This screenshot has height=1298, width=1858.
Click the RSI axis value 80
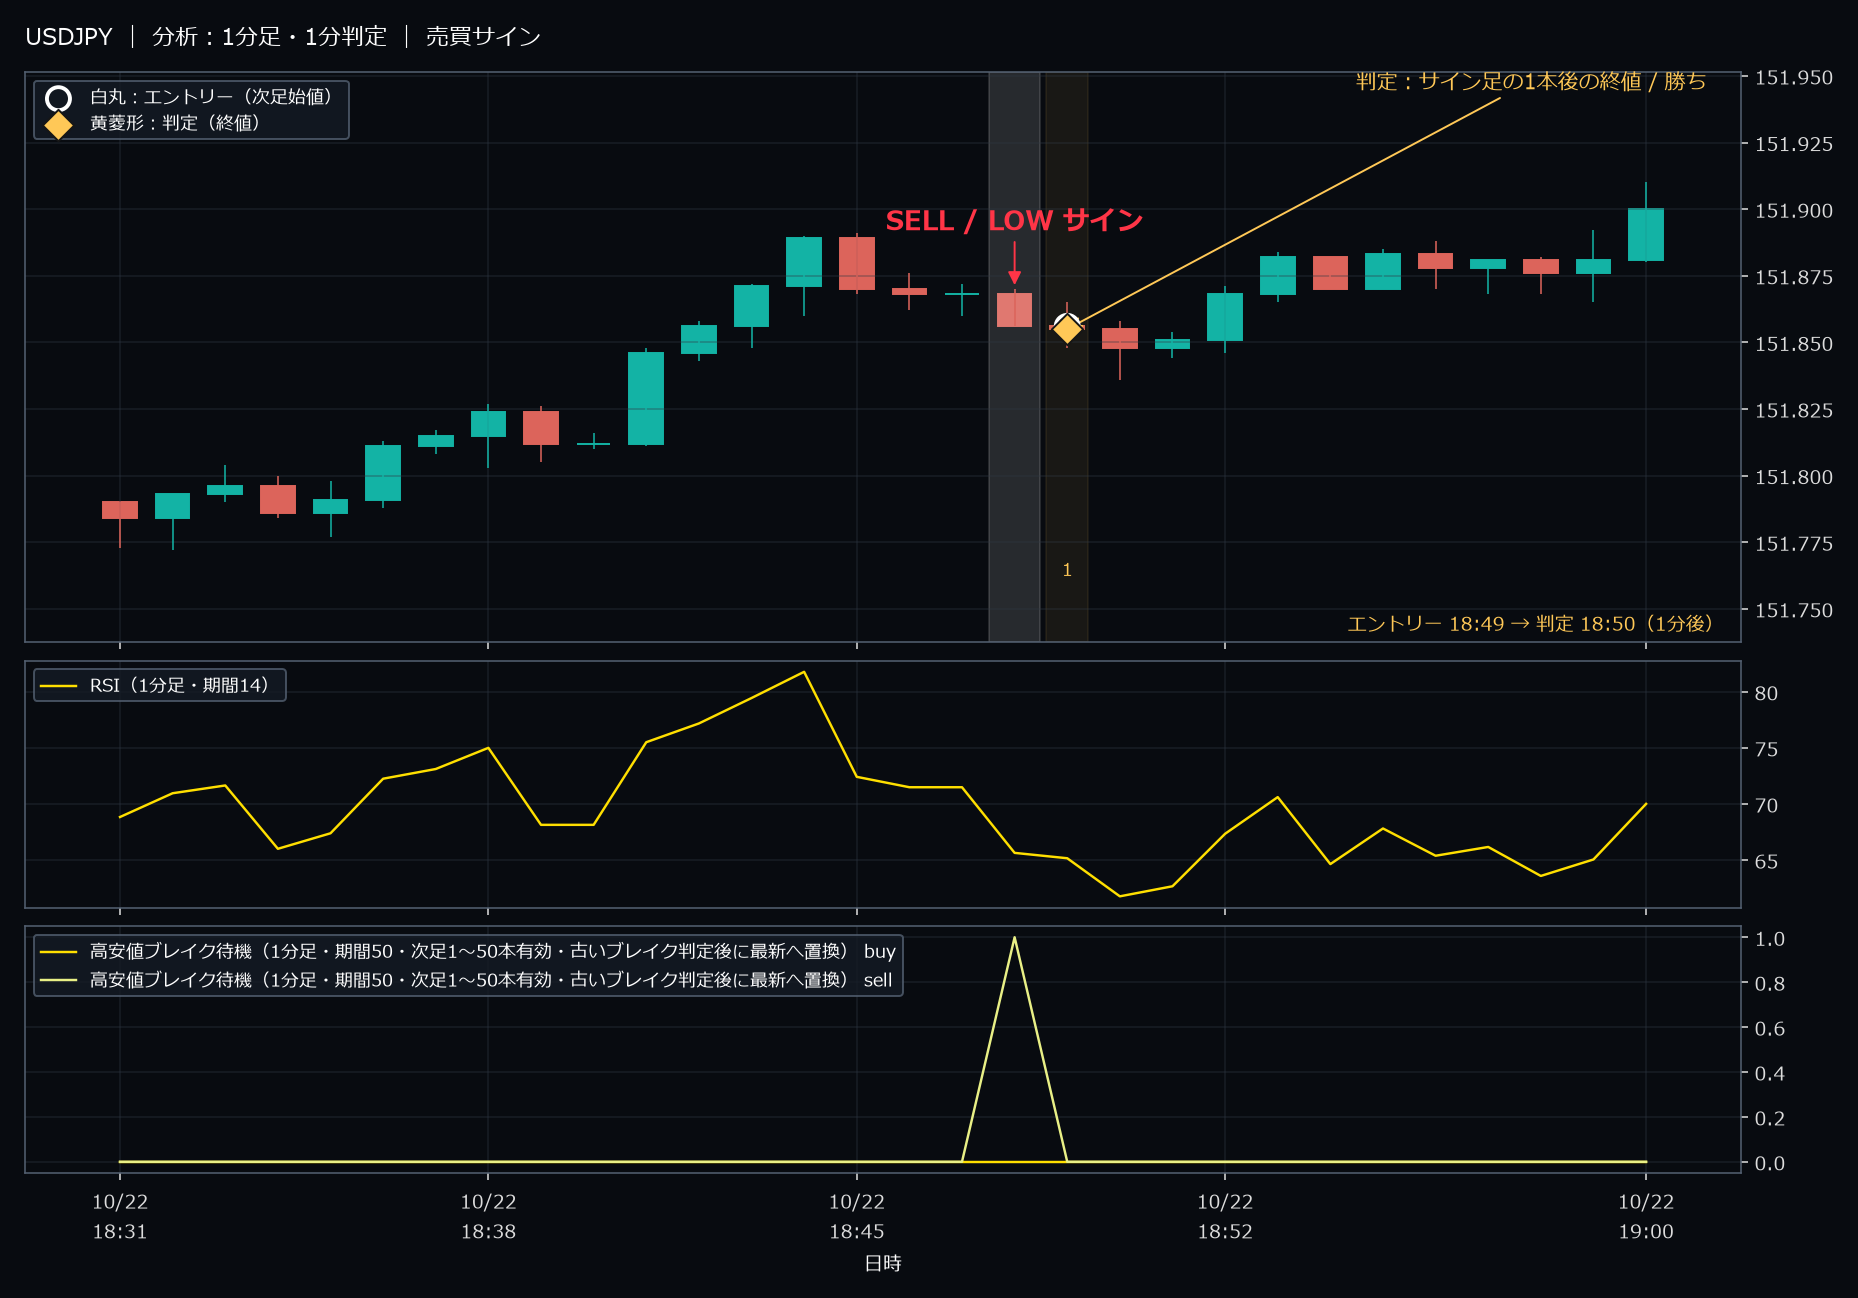[1766, 693]
